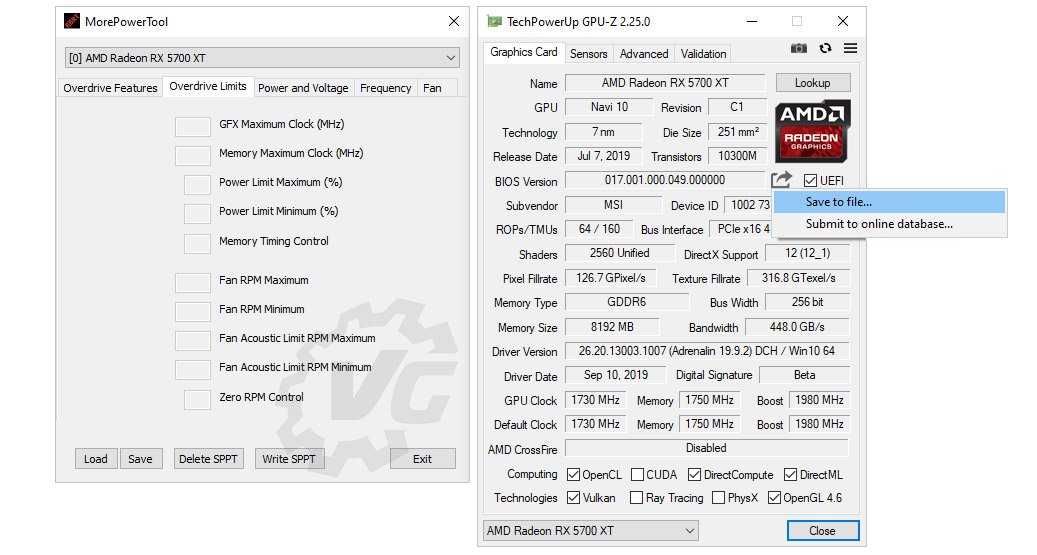Image resolution: width=1037 pixels, height=555 pixels.
Task: Choose 'Submit to online database...' menu entry
Action: (x=878, y=224)
